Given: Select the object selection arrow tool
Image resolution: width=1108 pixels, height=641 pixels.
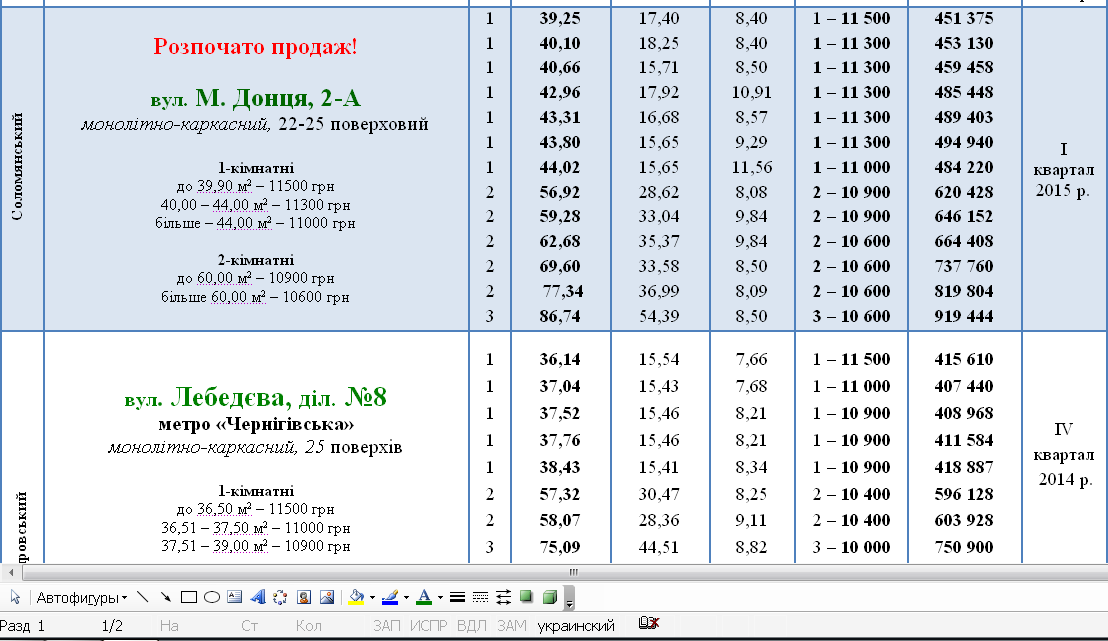Looking at the screenshot, I should [x=15, y=598].
